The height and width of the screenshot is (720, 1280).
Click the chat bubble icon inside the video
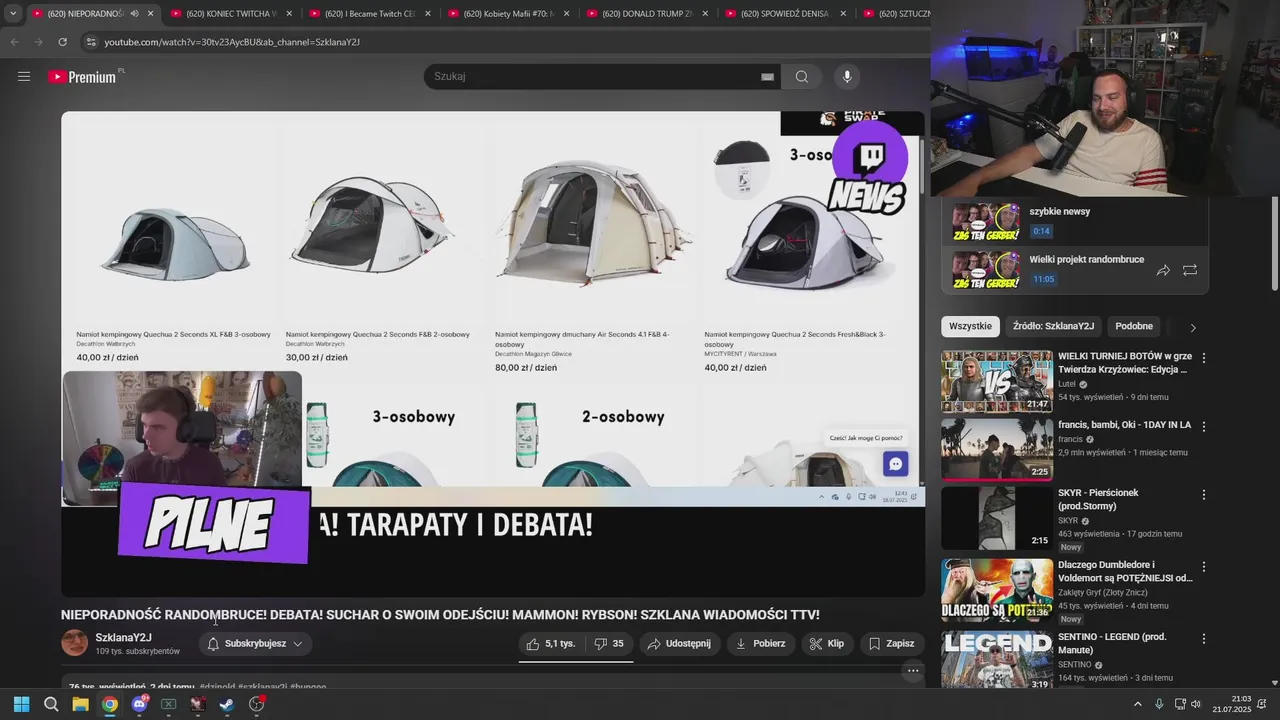[x=895, y=464]
